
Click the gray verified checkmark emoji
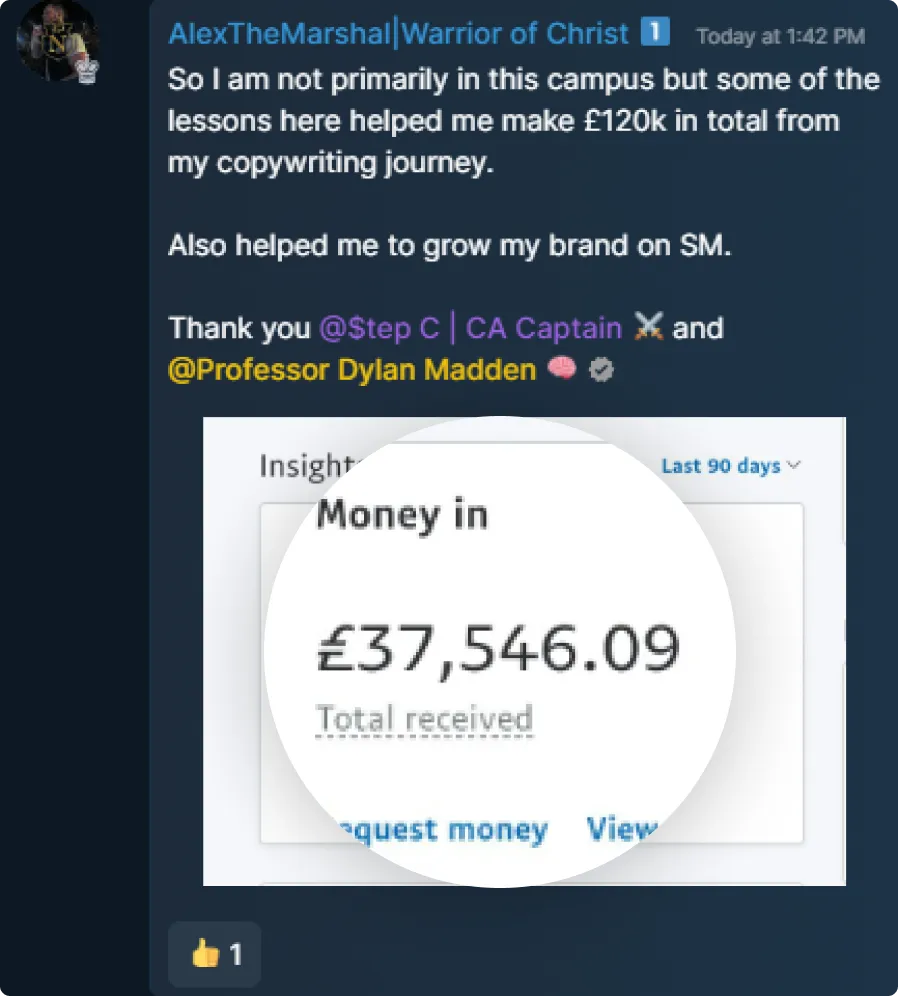coord(600,369)
